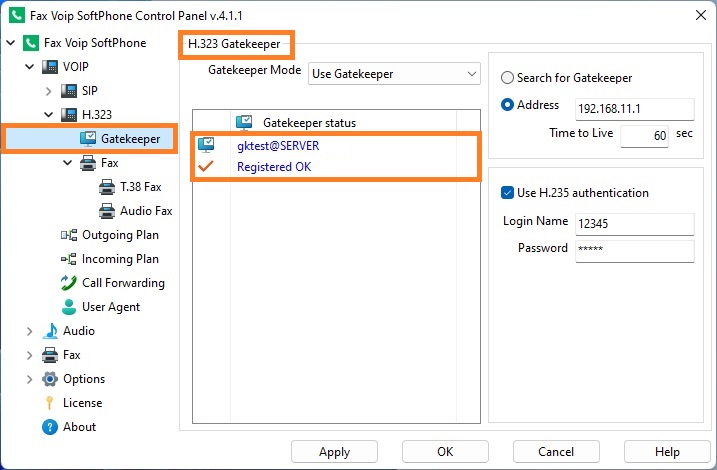717x470 pixels.
Task: Open the Gatekeeper Mode dropdown
Action: point(394,74)
